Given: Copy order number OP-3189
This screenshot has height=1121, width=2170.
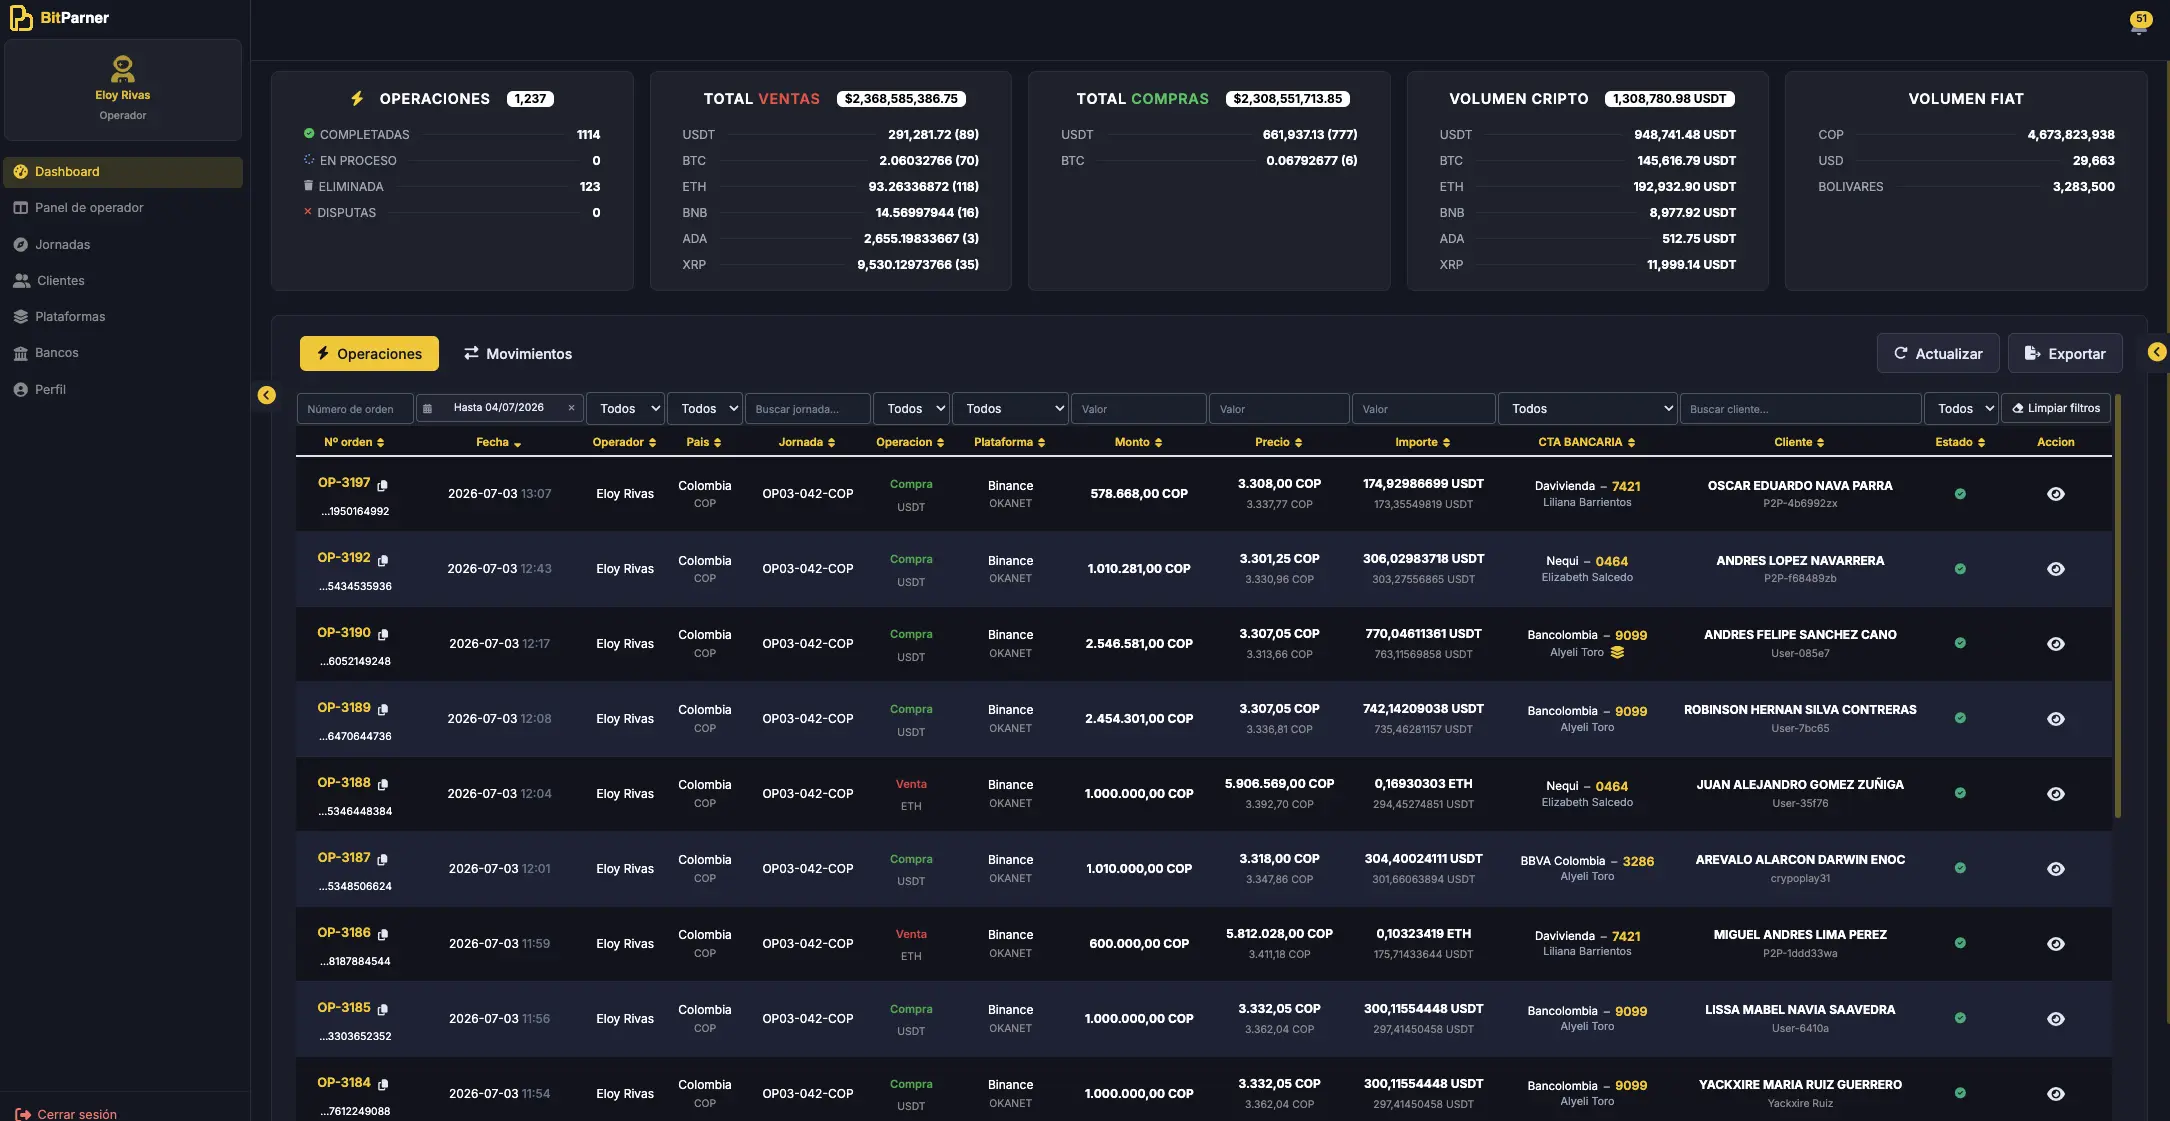Looking at the screenshot, I should click(x=382, y=710).
